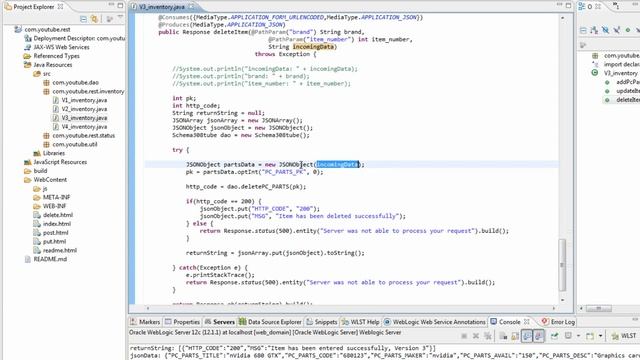Viewport: 640px width, 360px height.
Task: Open Project Explorer view menu triangle
Action: 120,18
